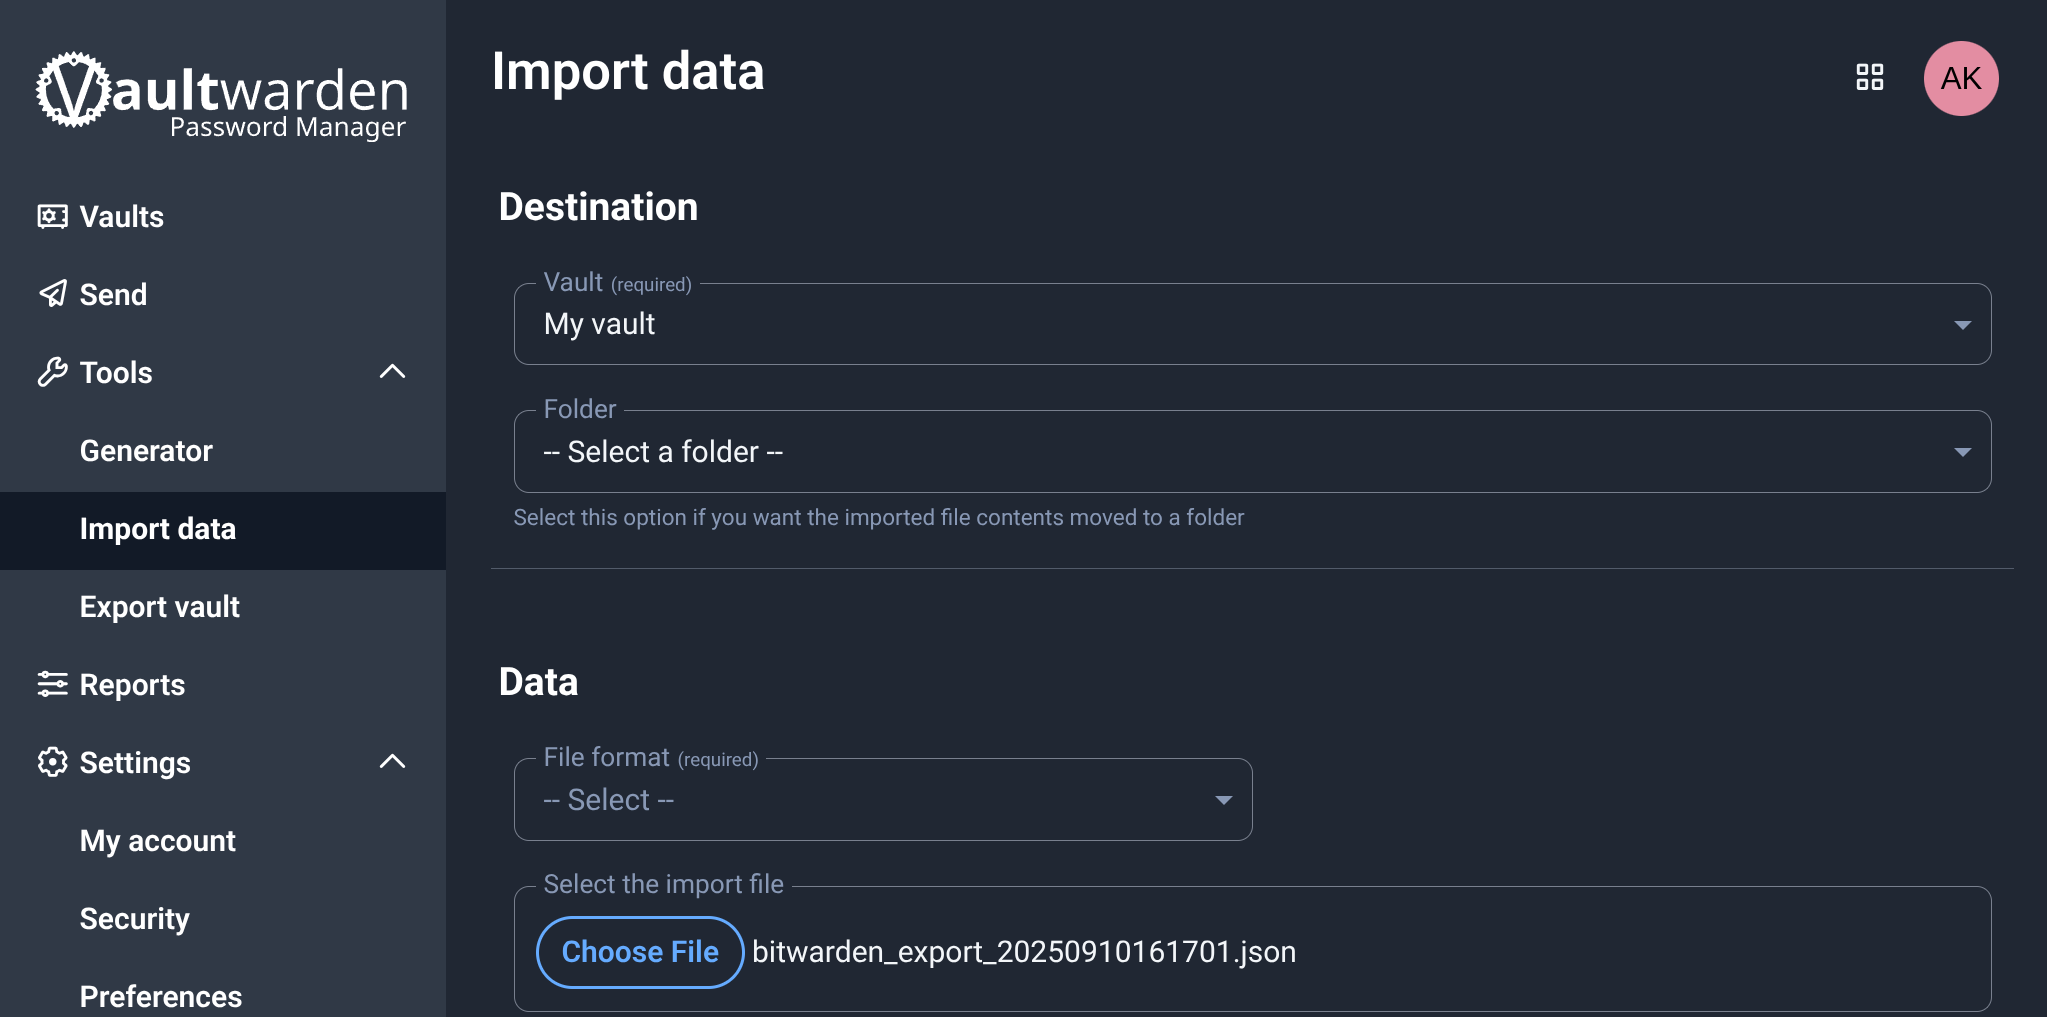Collapse the Tools section chevron
The width and height of the screenshot is (2047, 1017).
pyautogui.click(x=393, y=372)
